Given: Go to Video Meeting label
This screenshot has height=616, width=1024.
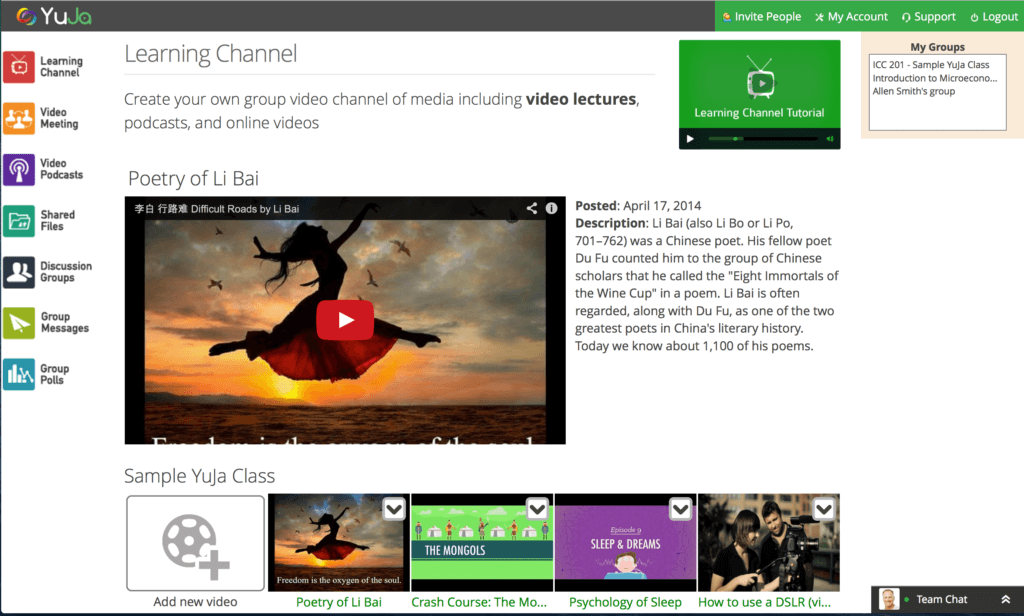Looking at the screenshot, I should tap(59, 118).
